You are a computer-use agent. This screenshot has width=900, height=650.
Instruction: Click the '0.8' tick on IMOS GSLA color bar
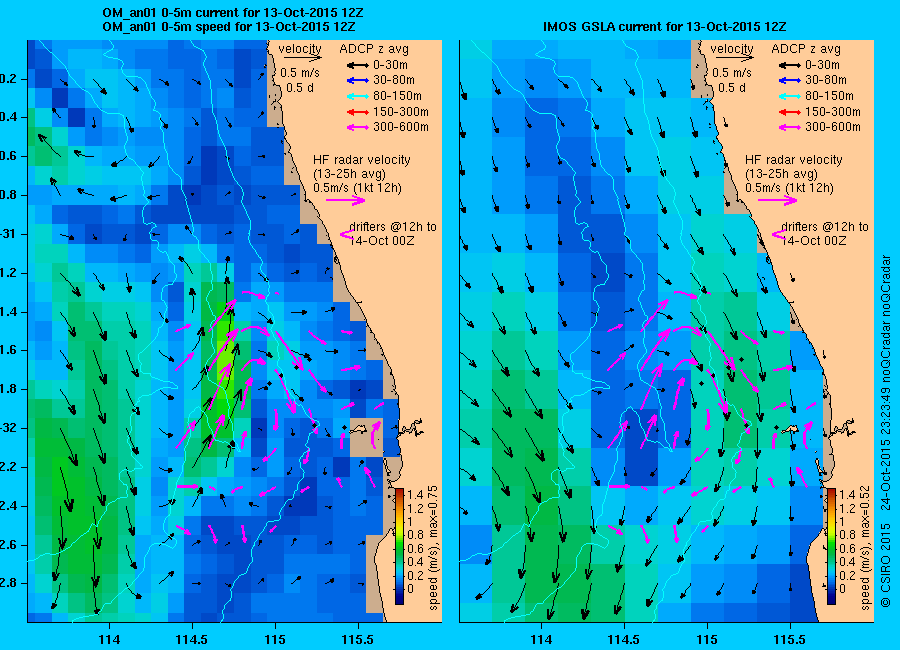pyautogui.click(x=847, y=535)
